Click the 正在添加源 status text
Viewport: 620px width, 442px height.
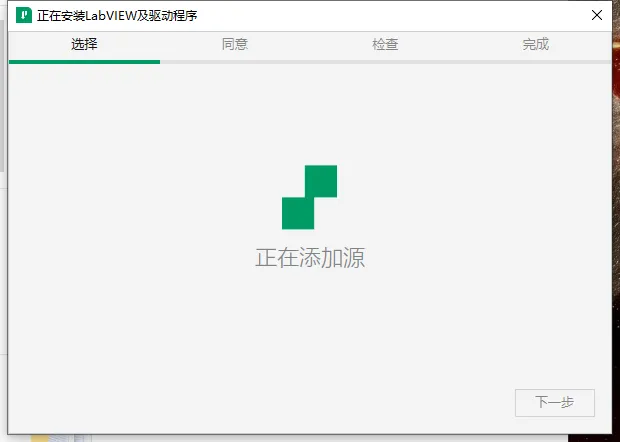(310, 258)
